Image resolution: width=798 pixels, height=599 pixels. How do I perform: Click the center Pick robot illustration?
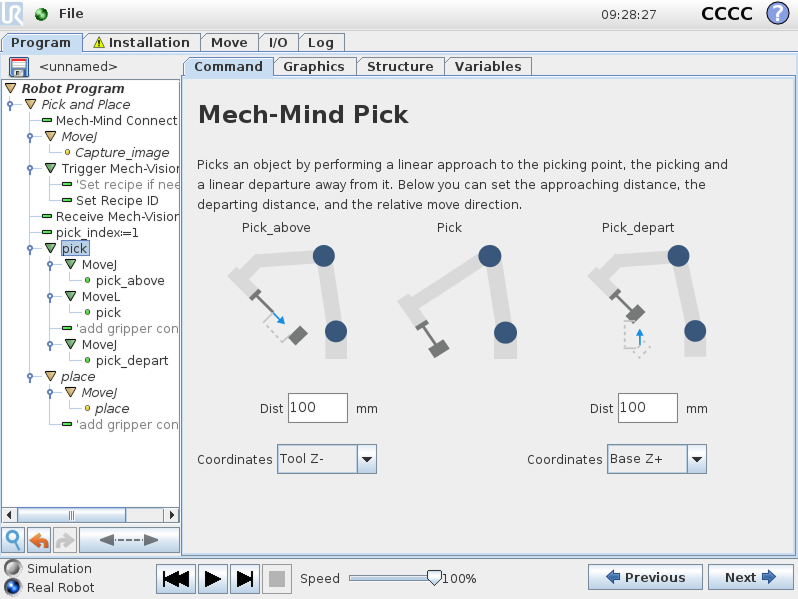point(457,302)
